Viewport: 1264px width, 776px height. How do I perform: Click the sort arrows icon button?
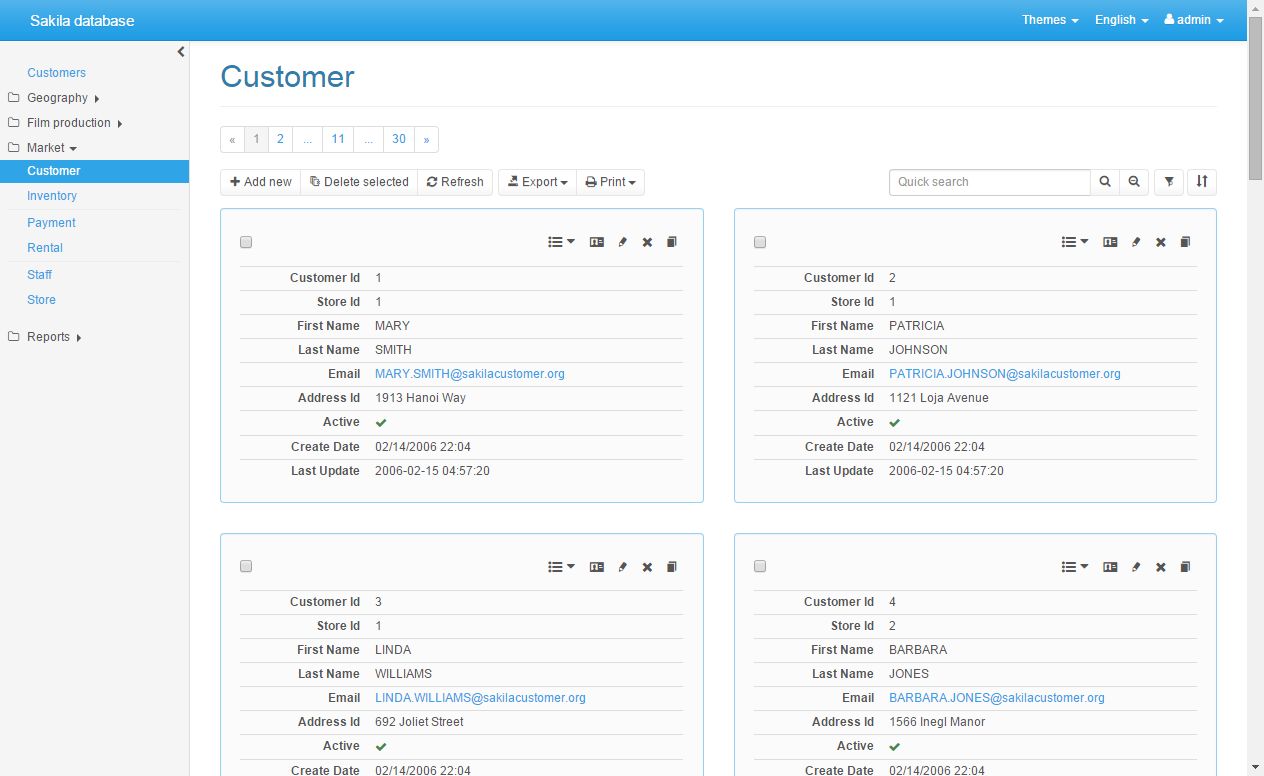(x=1202, y=182)
